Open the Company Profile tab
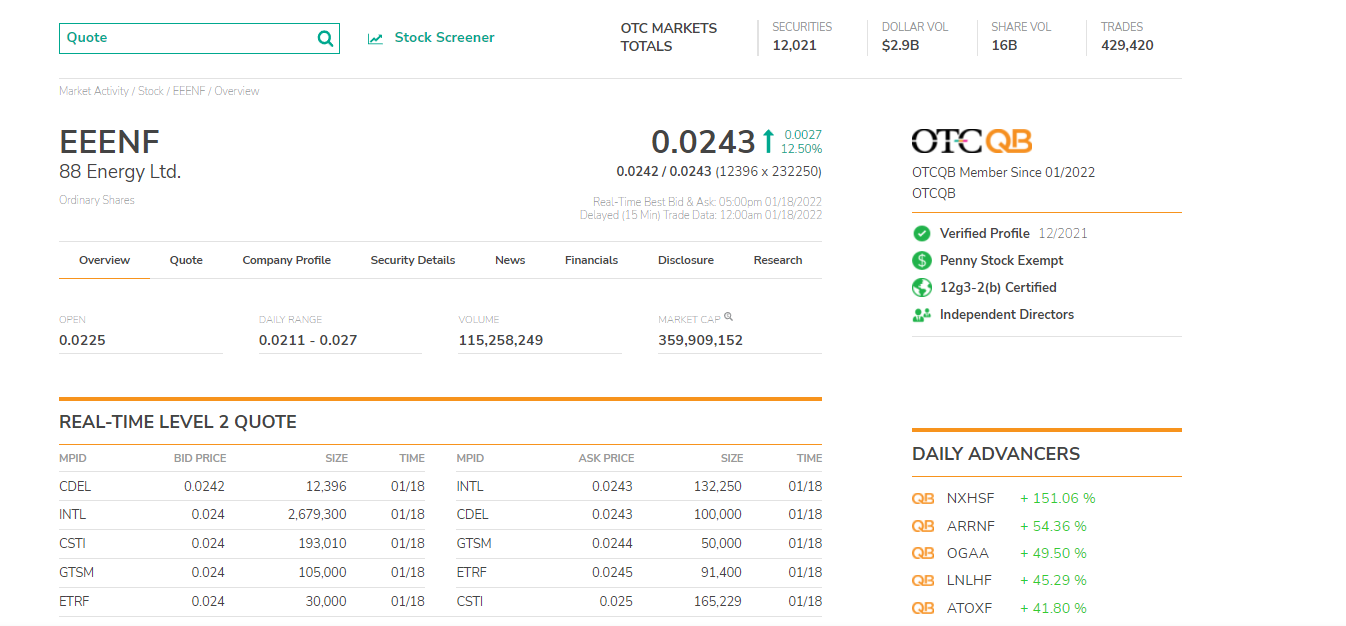The height and width of the screenshot is (626, 1346). click(286, 260)
